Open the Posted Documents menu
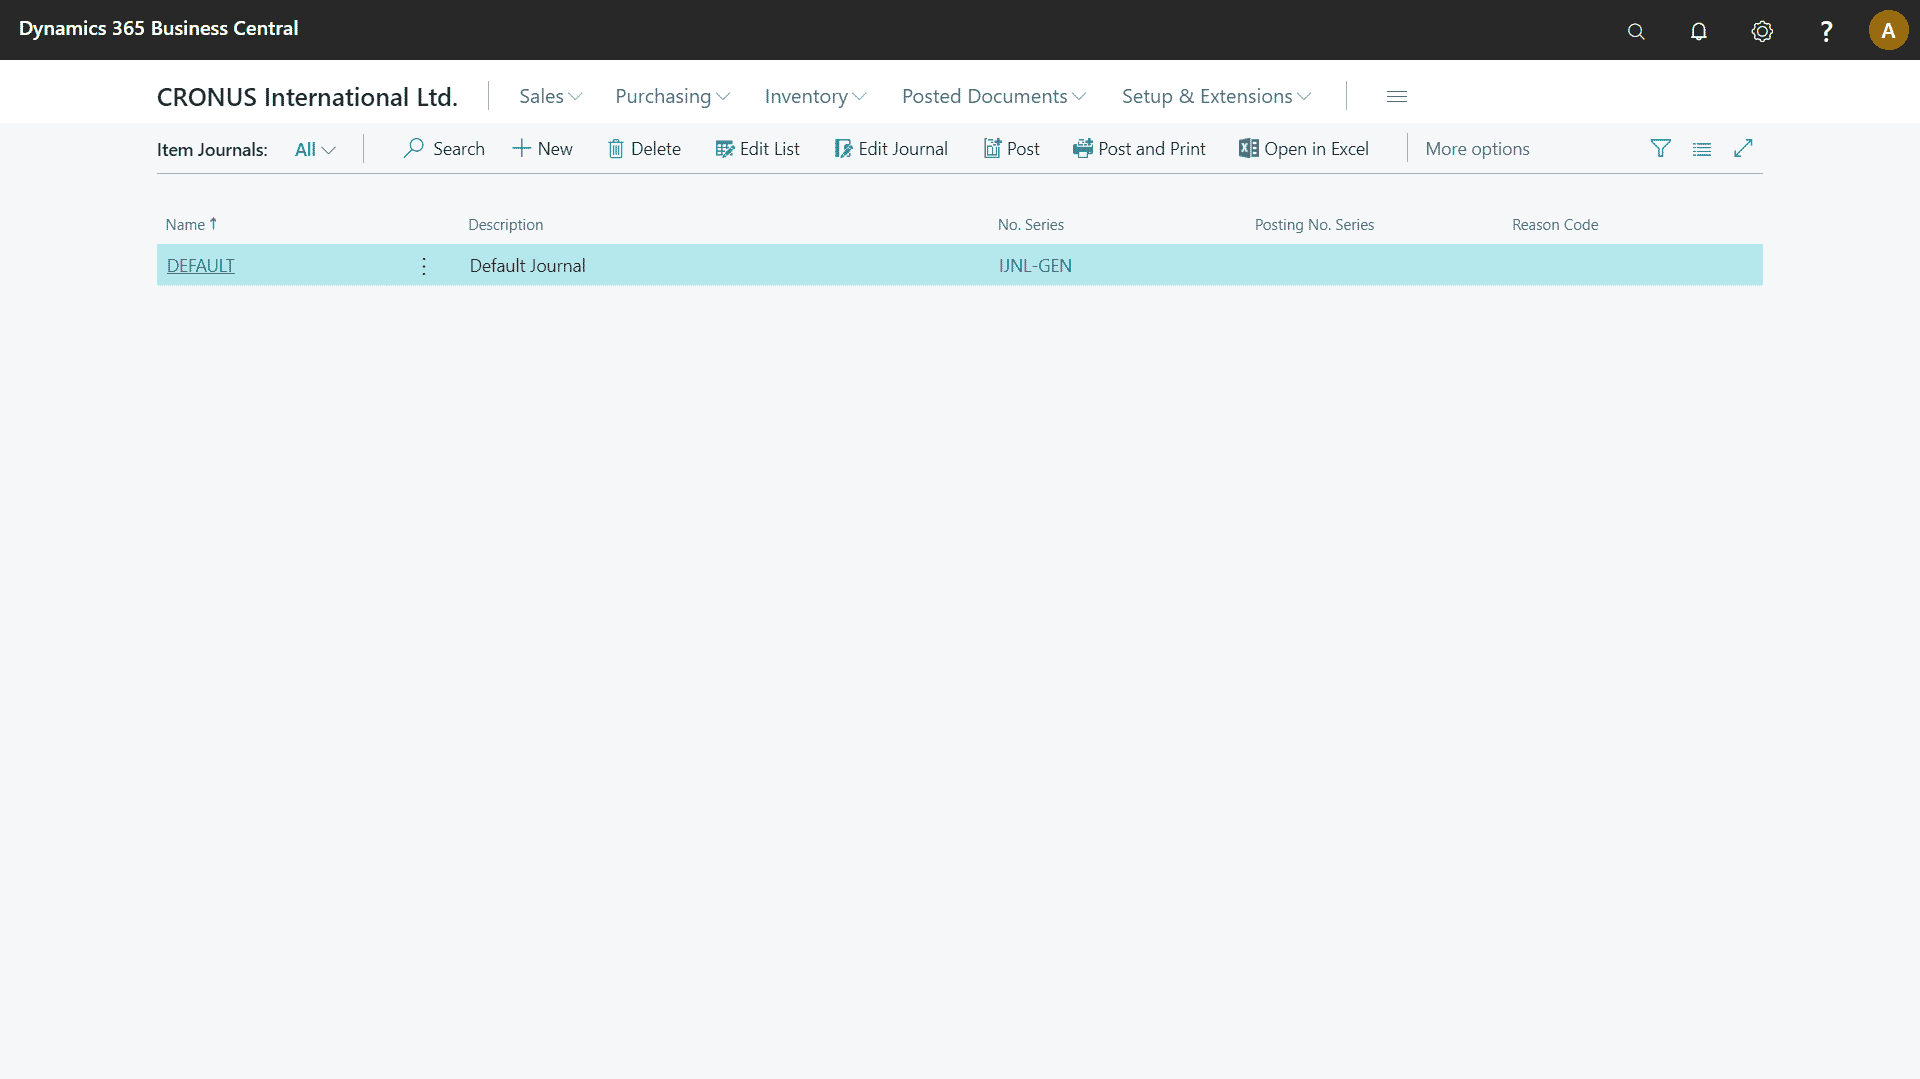 pyautogui.click(x=993, y=96)
